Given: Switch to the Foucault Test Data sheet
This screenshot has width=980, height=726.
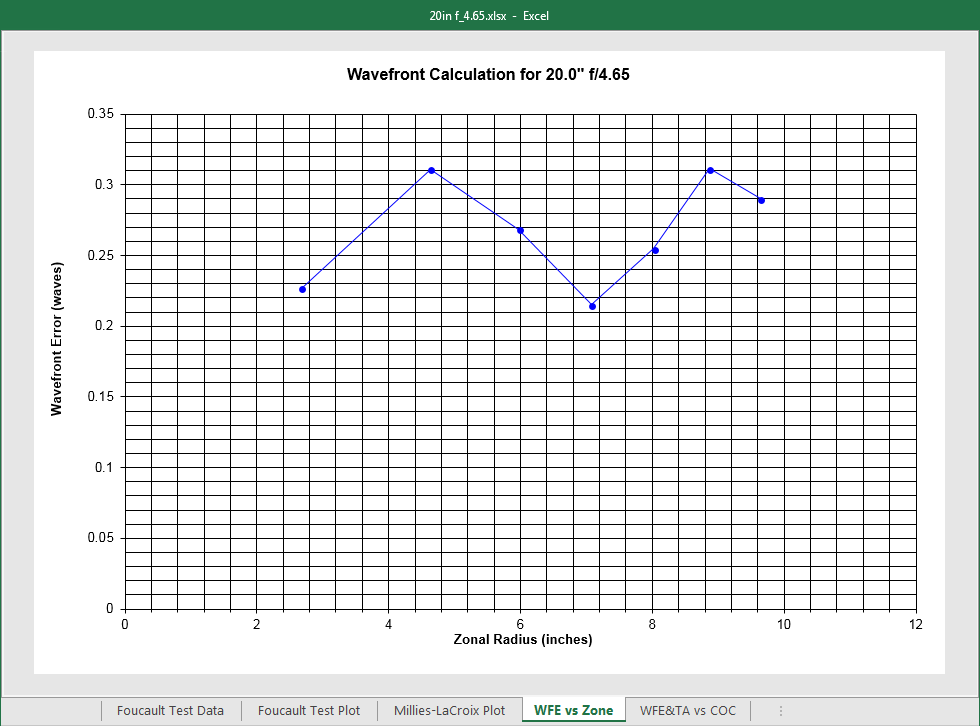Looking at the screenshot, I should click(170, 710).
